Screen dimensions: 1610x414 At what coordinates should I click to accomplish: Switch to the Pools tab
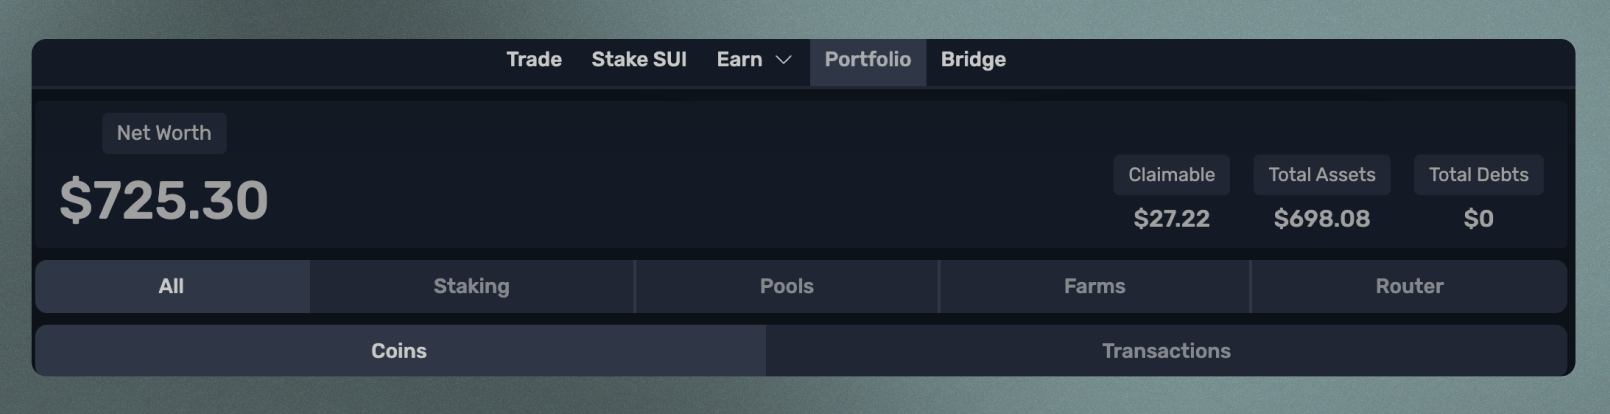(x=787, y=287)
